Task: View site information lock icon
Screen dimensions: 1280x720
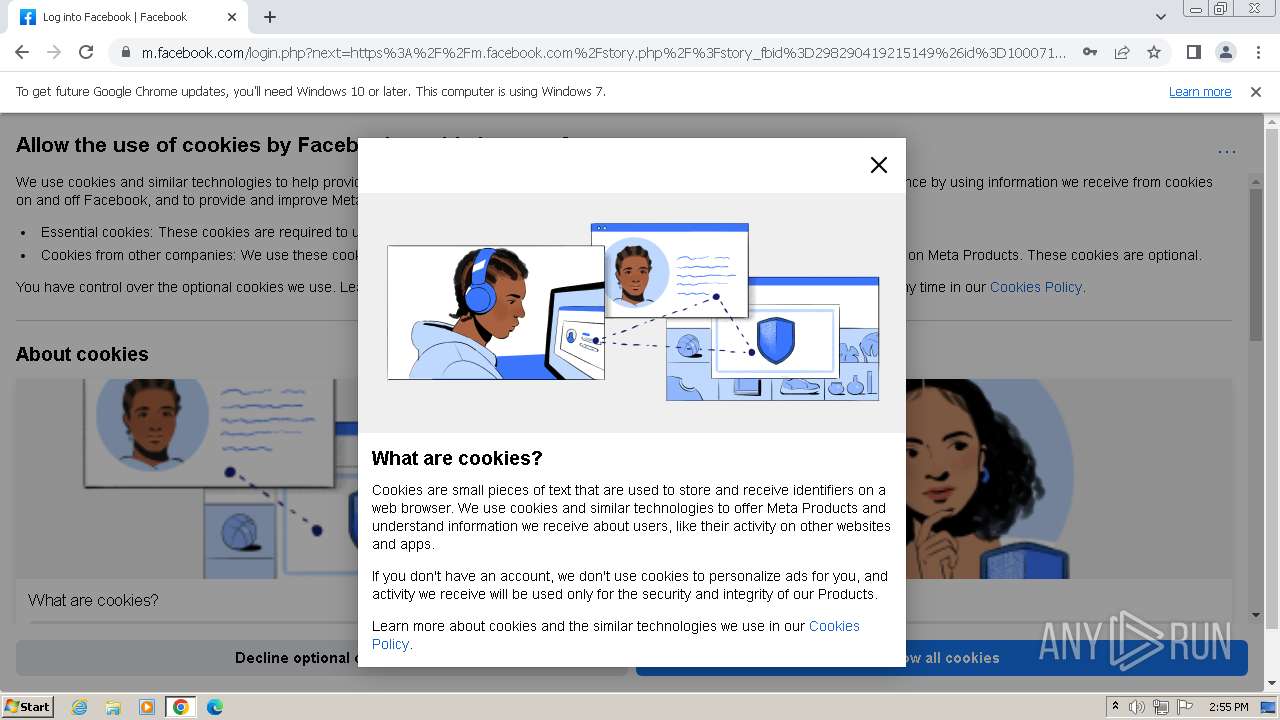Action: pyautogui.click(x=125, y=52)
